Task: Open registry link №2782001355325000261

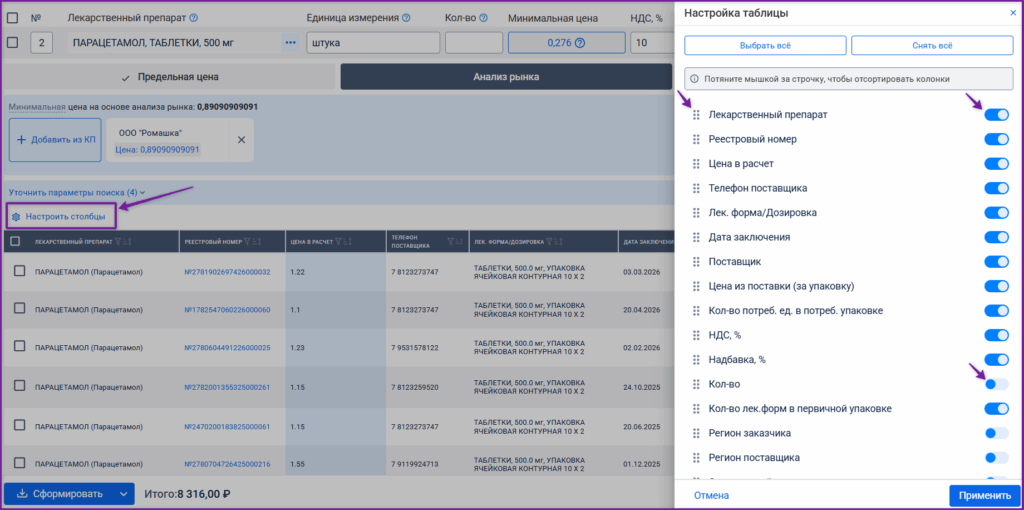Action: pos(227,387)
